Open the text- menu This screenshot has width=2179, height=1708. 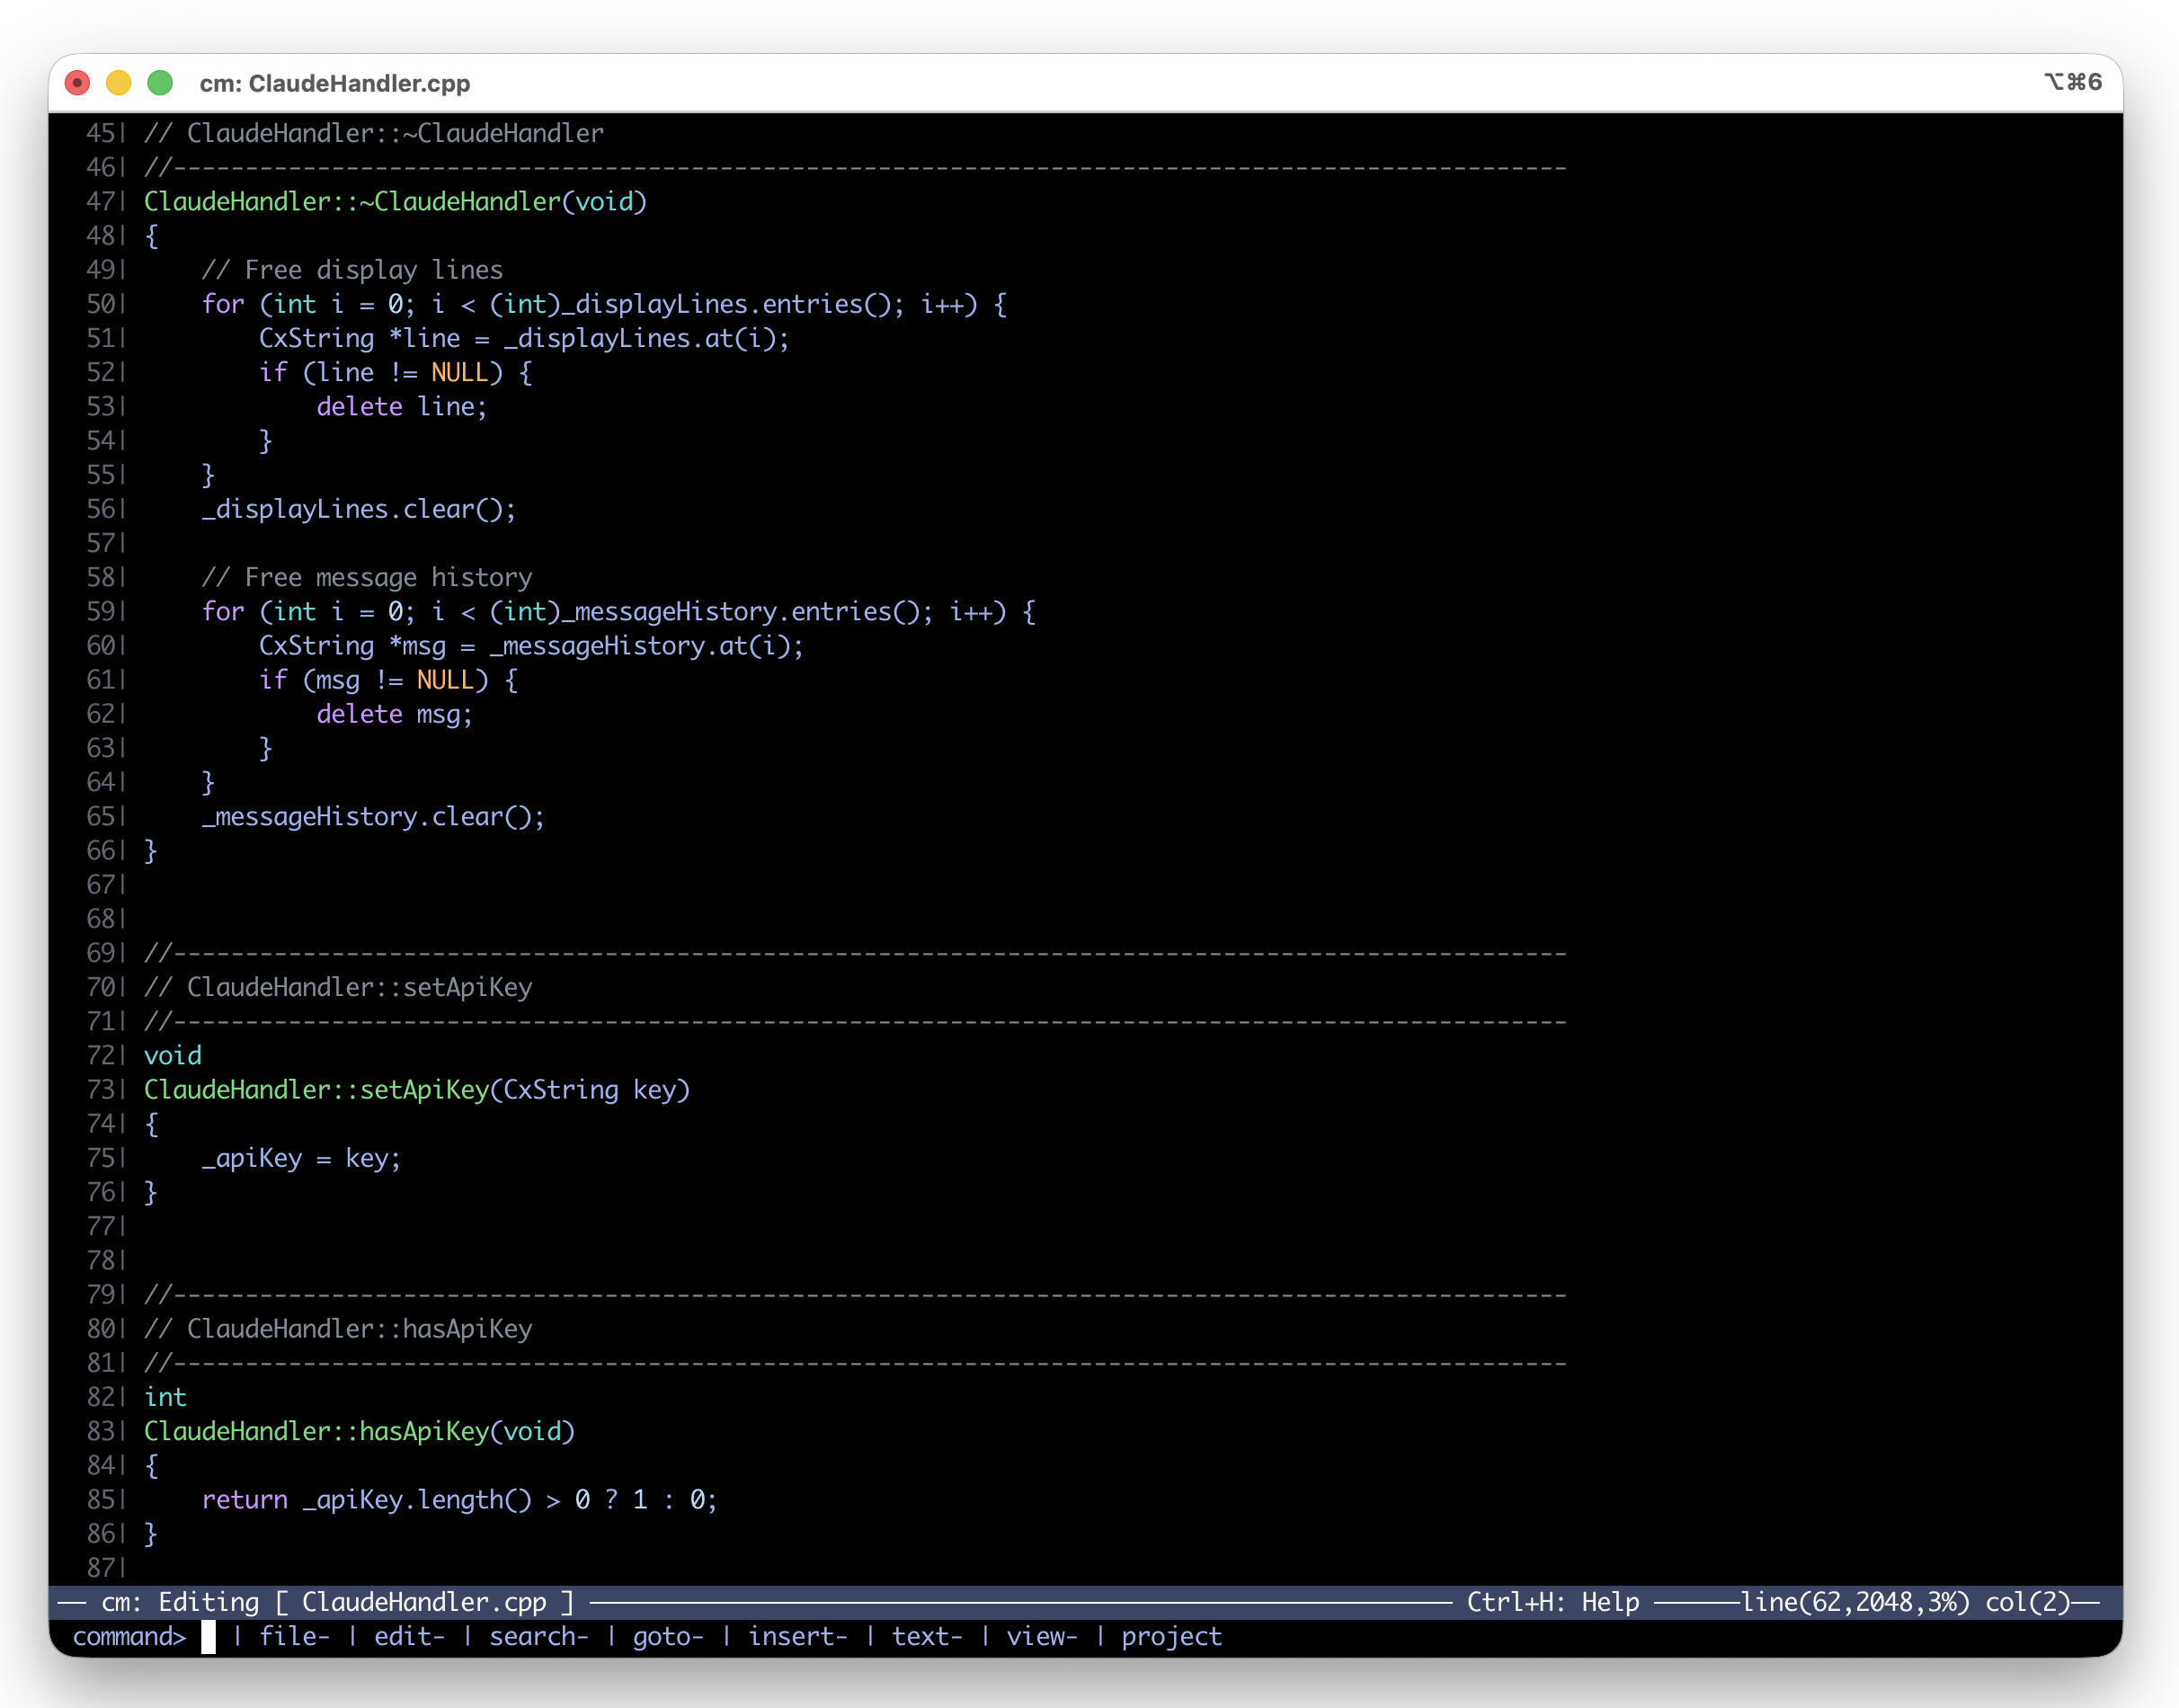click(926, 1637)
